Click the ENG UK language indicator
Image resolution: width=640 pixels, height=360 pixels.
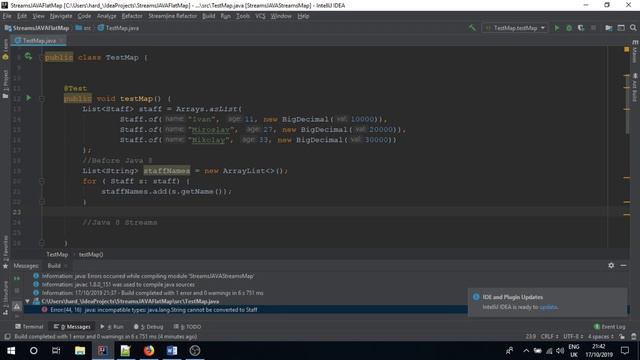[573, 351]
